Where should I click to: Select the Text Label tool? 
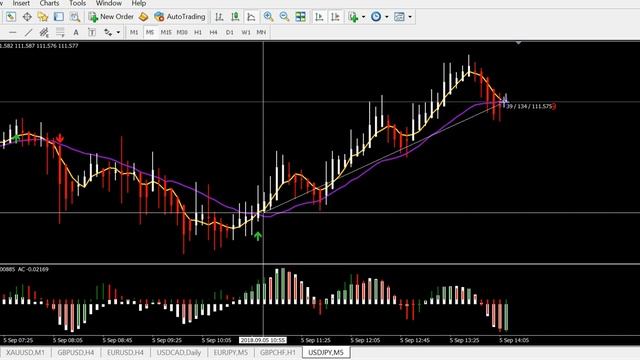coord(92,32)
